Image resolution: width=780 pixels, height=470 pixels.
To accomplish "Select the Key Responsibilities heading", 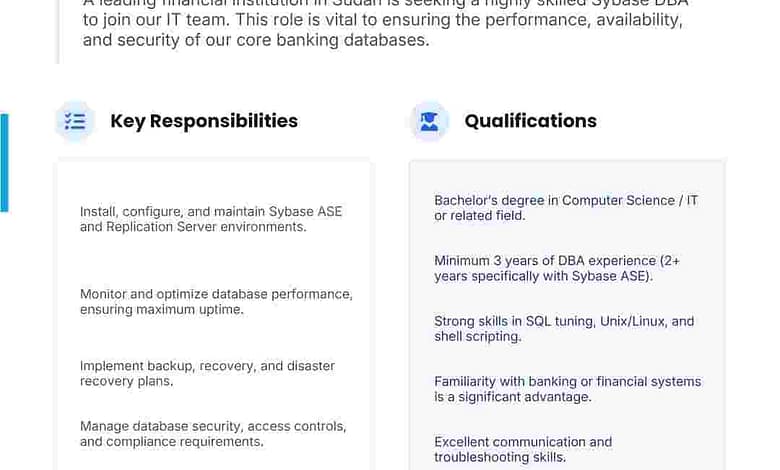I will (204, 121).
